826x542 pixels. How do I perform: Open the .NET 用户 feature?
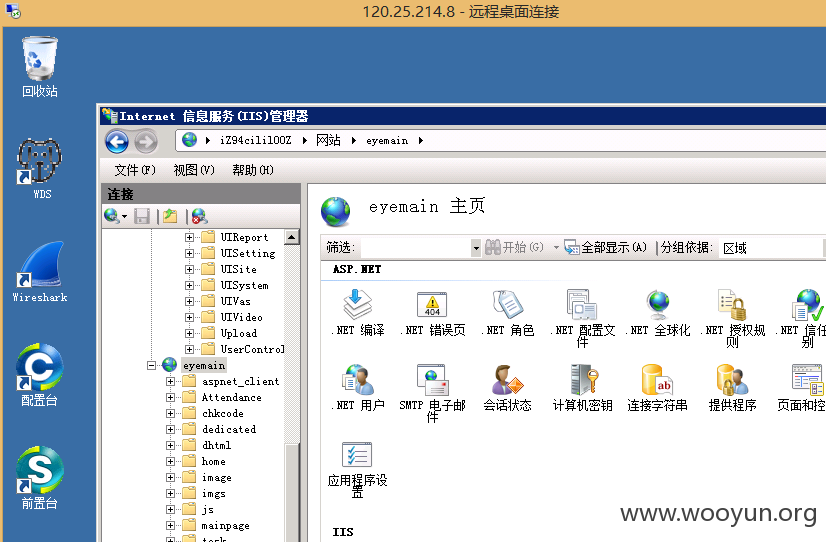[x=358, y=388]
